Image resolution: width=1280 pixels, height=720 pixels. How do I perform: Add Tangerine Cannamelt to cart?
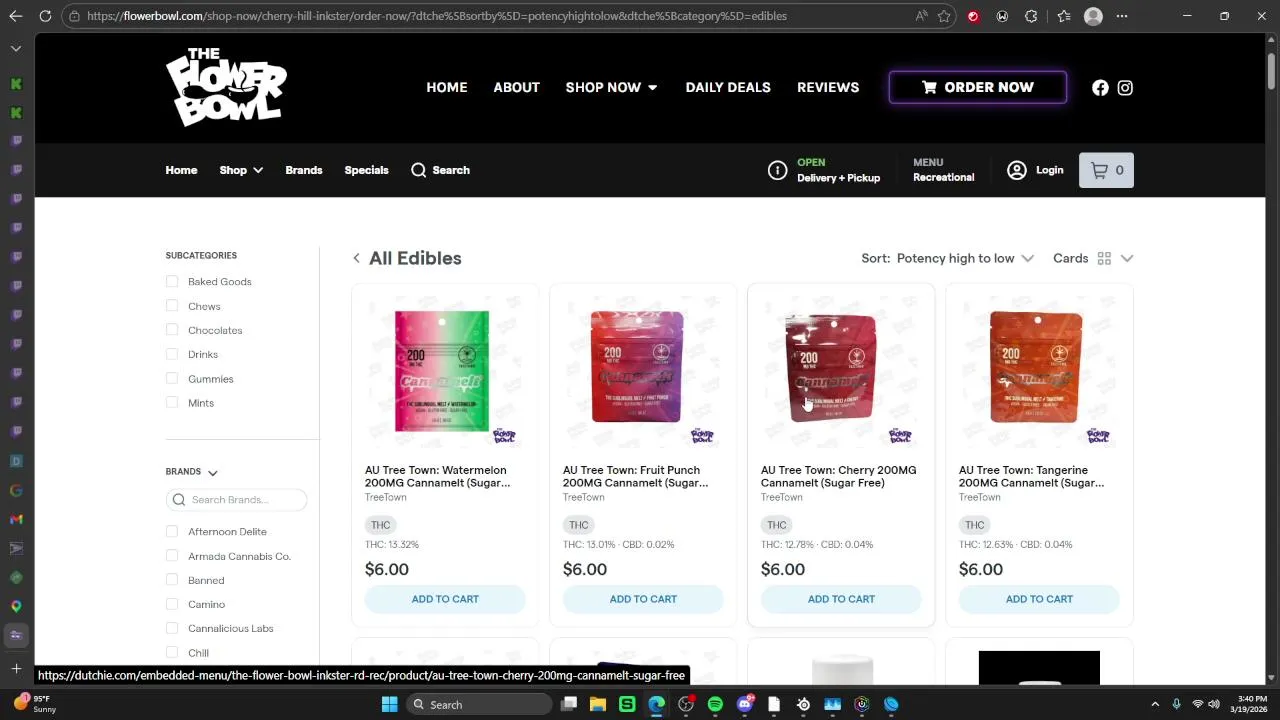tap(1039, 599)
